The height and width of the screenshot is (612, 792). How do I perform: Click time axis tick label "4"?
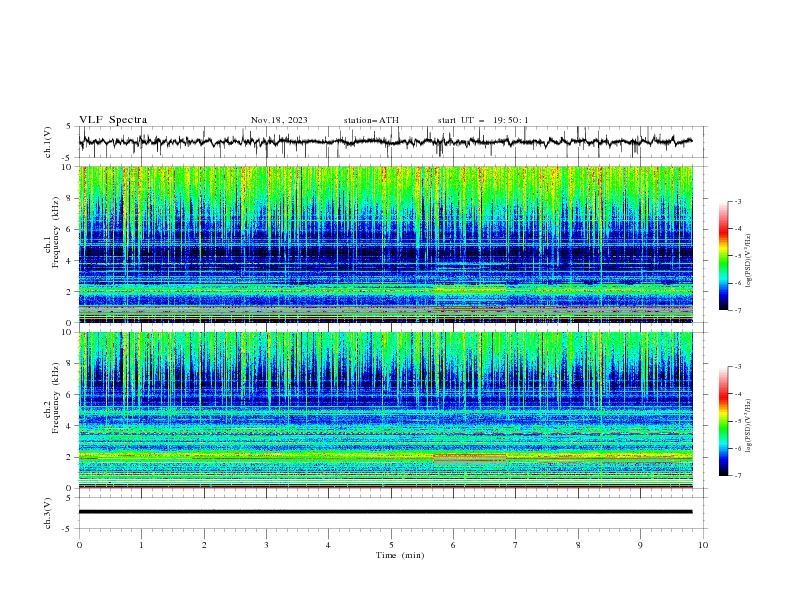click(329, 545)
